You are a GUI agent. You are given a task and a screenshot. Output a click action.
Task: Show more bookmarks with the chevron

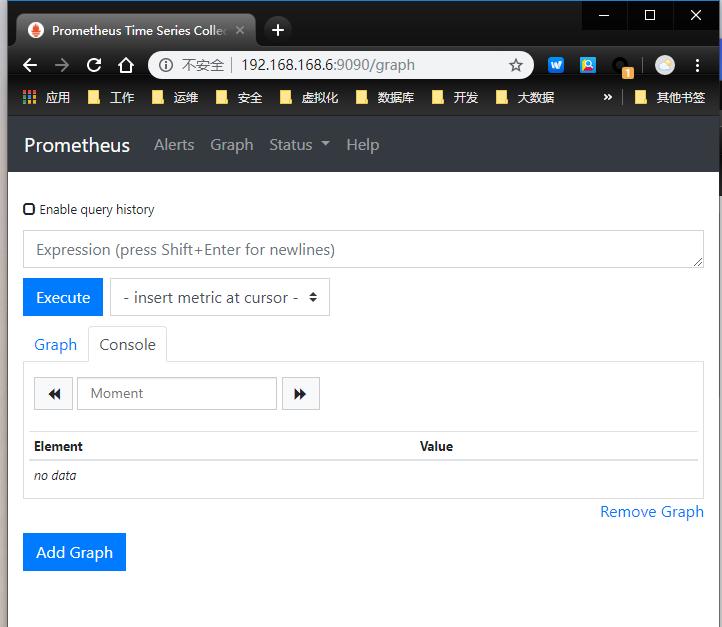[608, 97]
